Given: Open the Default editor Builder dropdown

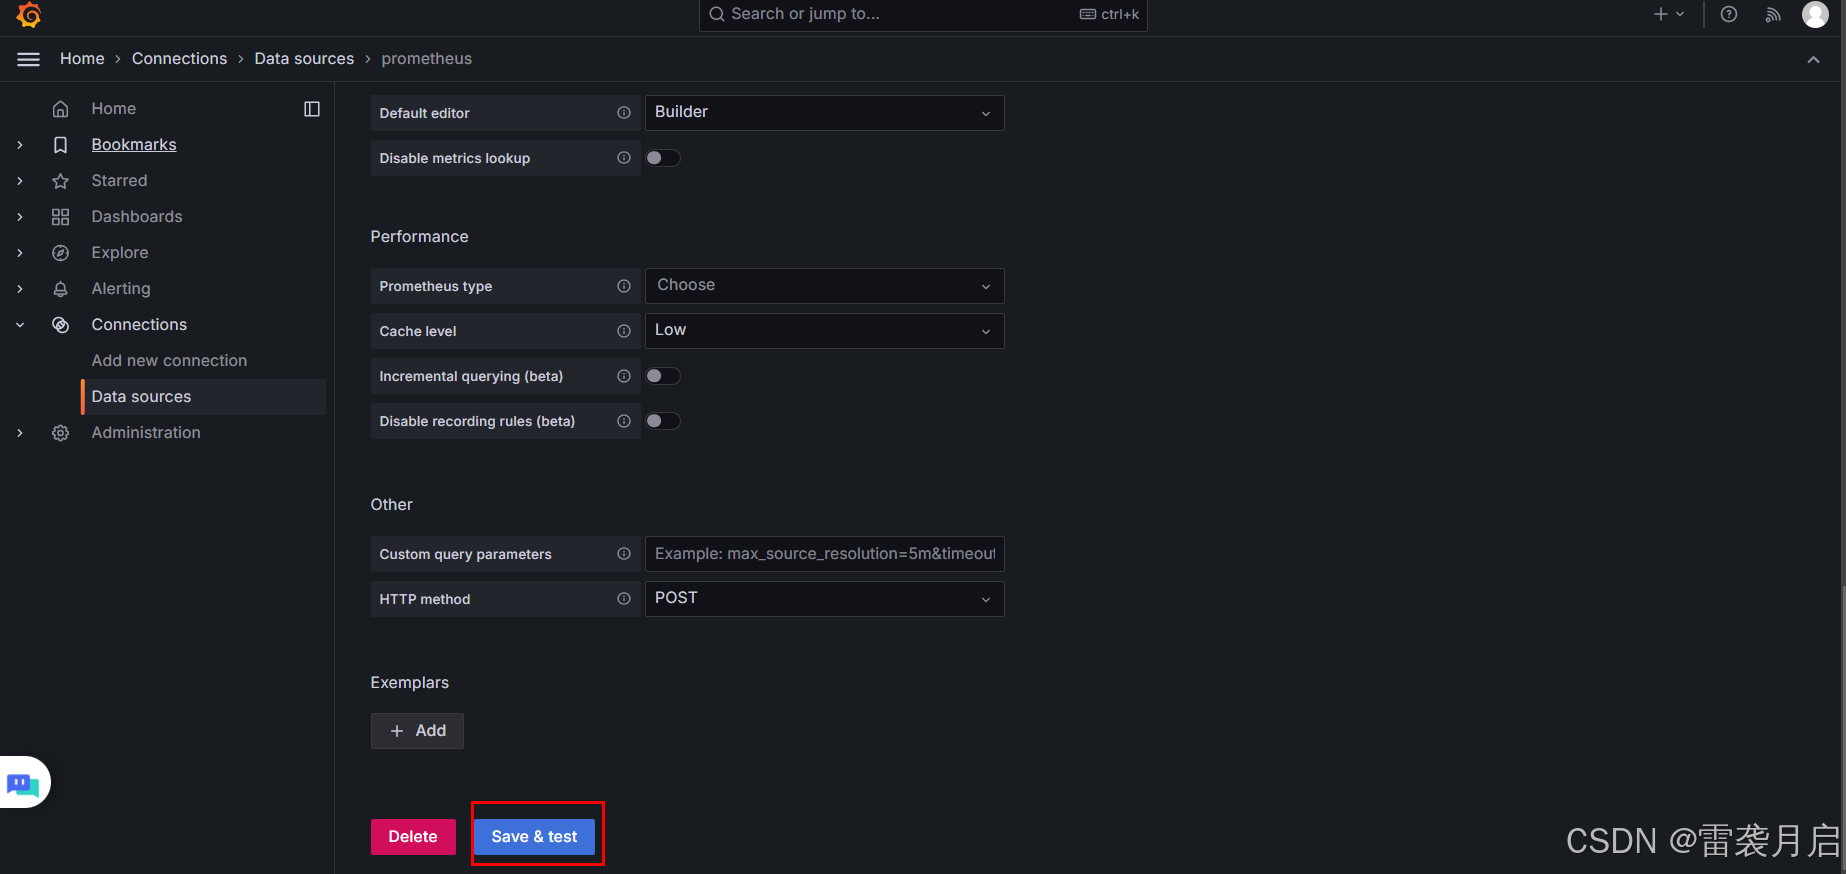Looking at the screenshot, I should pyautogui.click(x=825, y=113).
